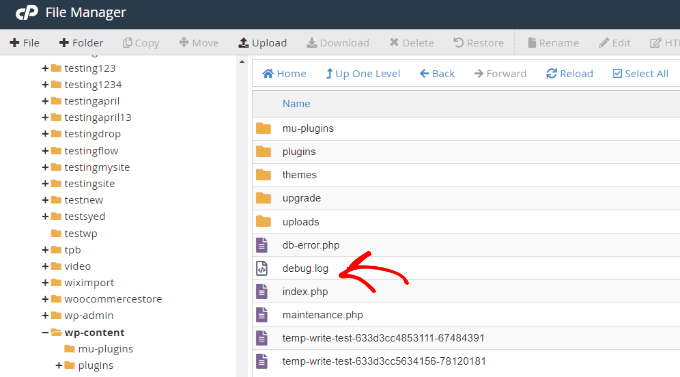
Task: Select the uploads folder icon
Action: pos(263,222)
